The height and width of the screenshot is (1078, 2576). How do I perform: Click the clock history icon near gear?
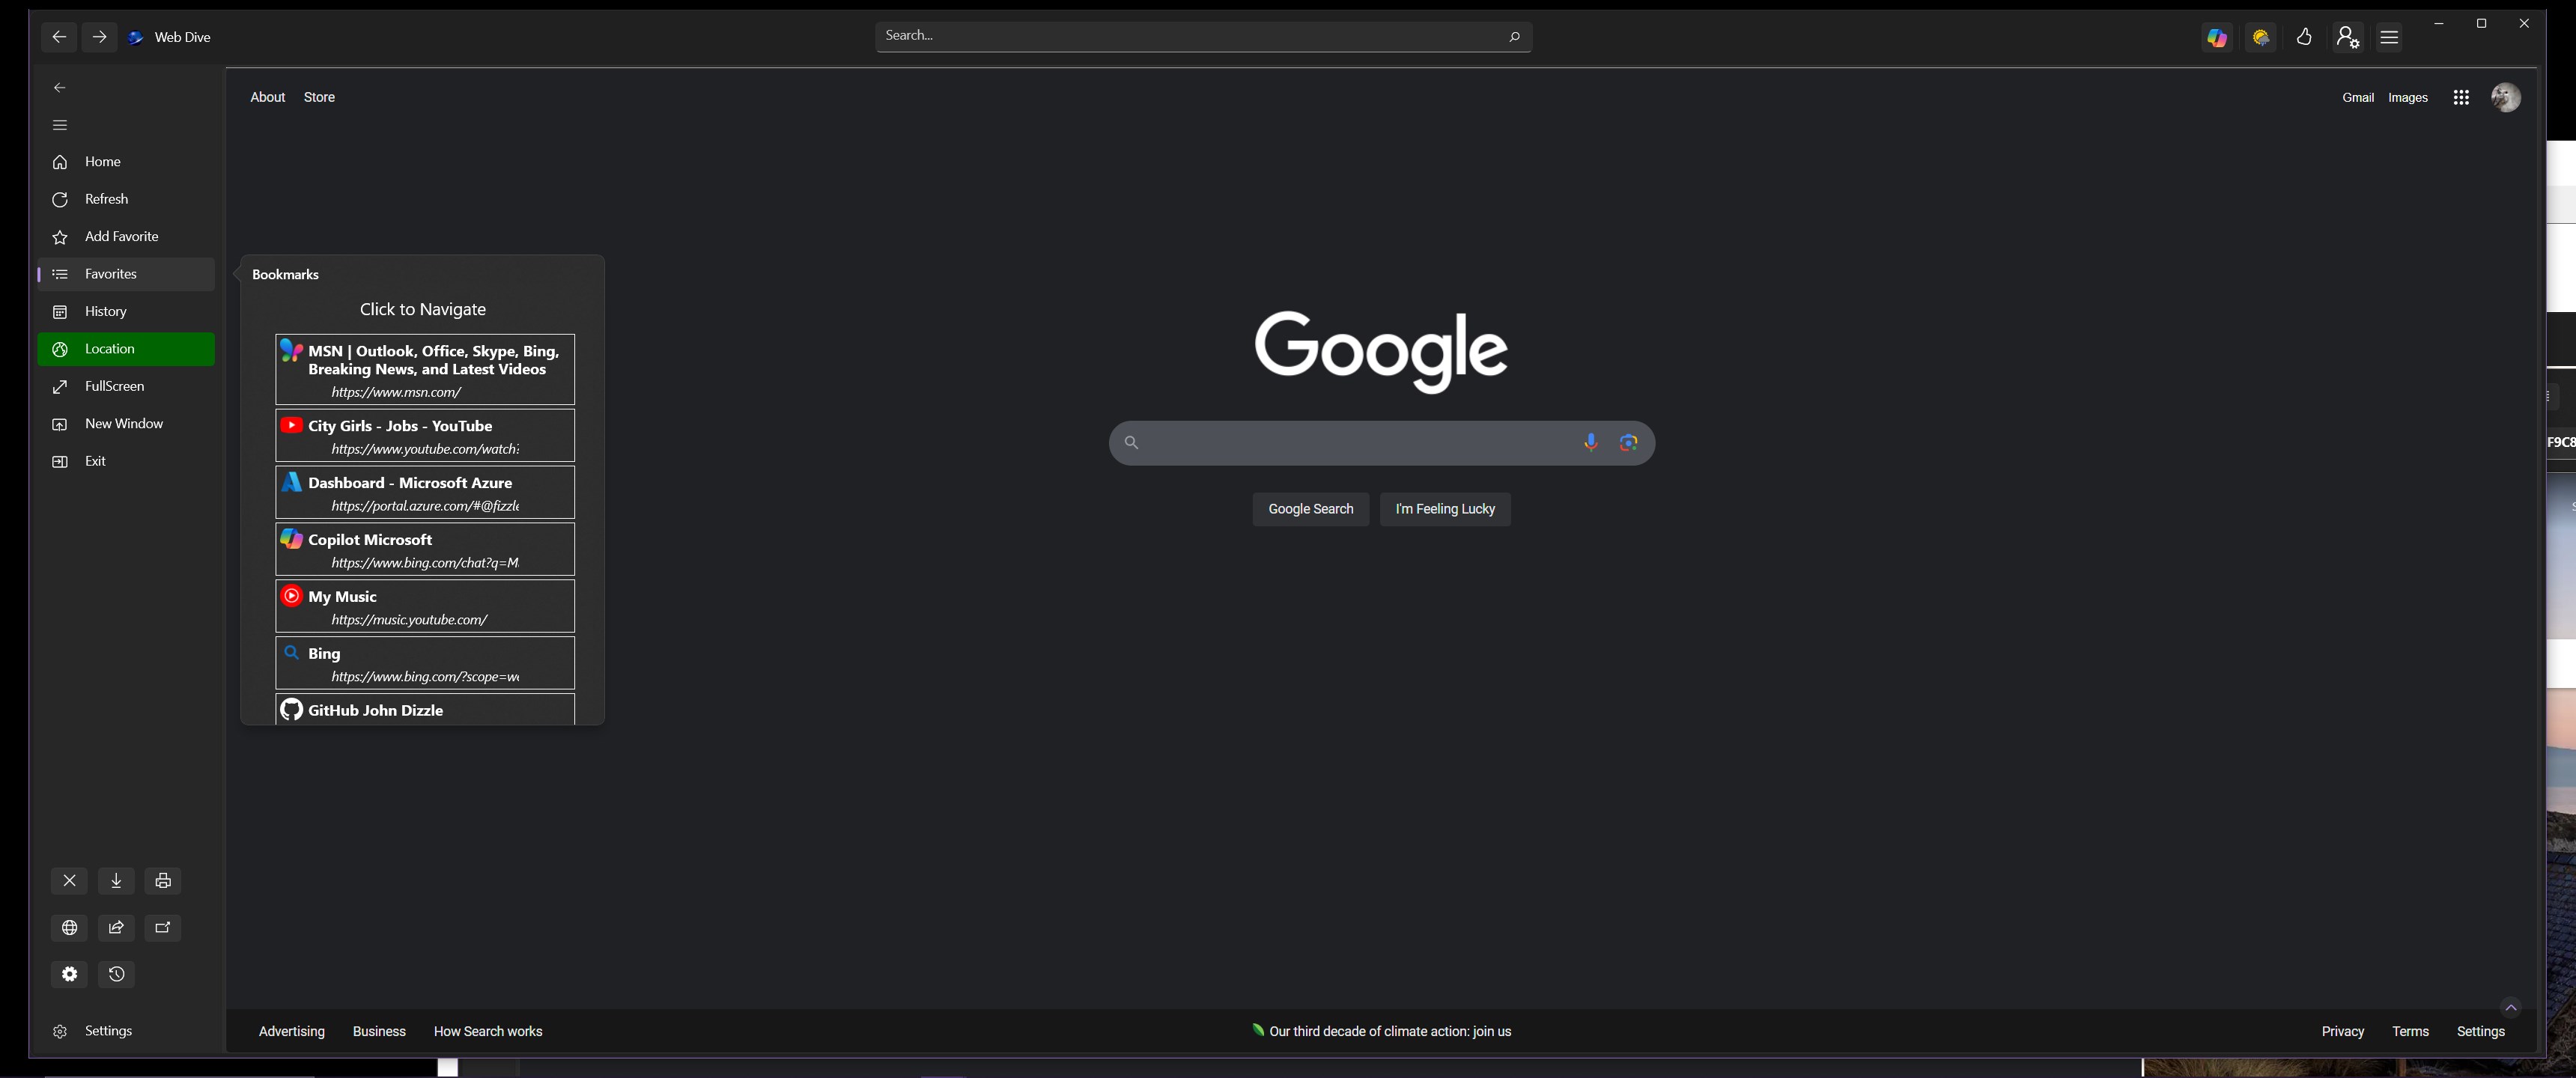(x=116, y=975)
